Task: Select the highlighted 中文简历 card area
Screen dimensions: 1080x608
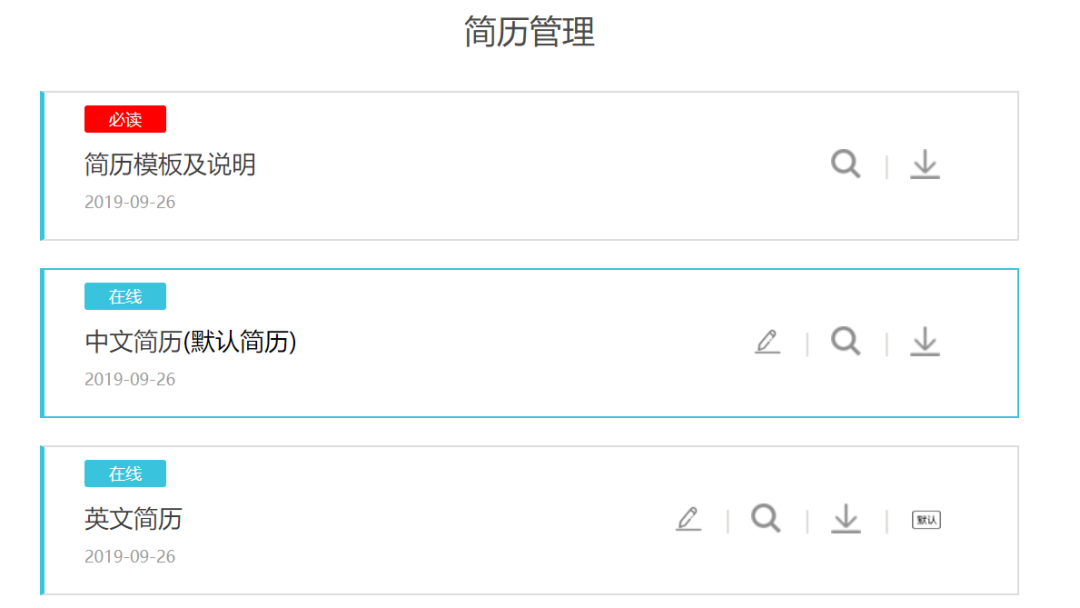Action: (x=529, y=343)
